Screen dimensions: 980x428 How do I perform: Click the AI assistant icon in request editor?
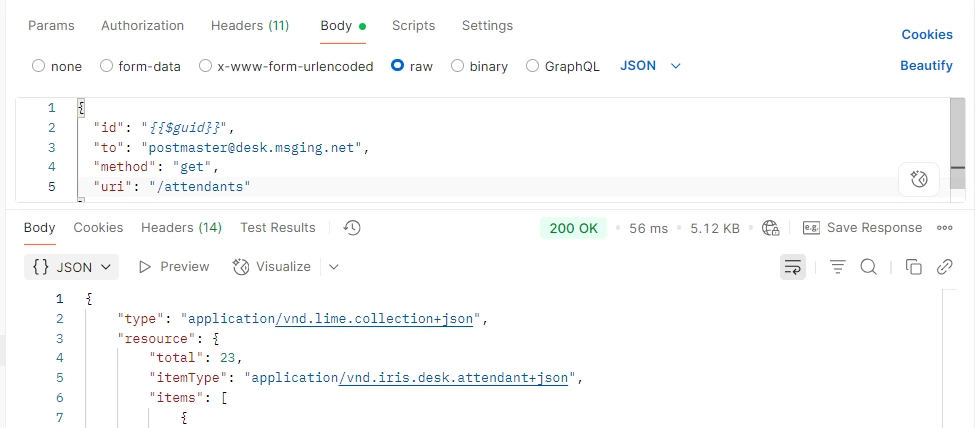tap(918, 180)
